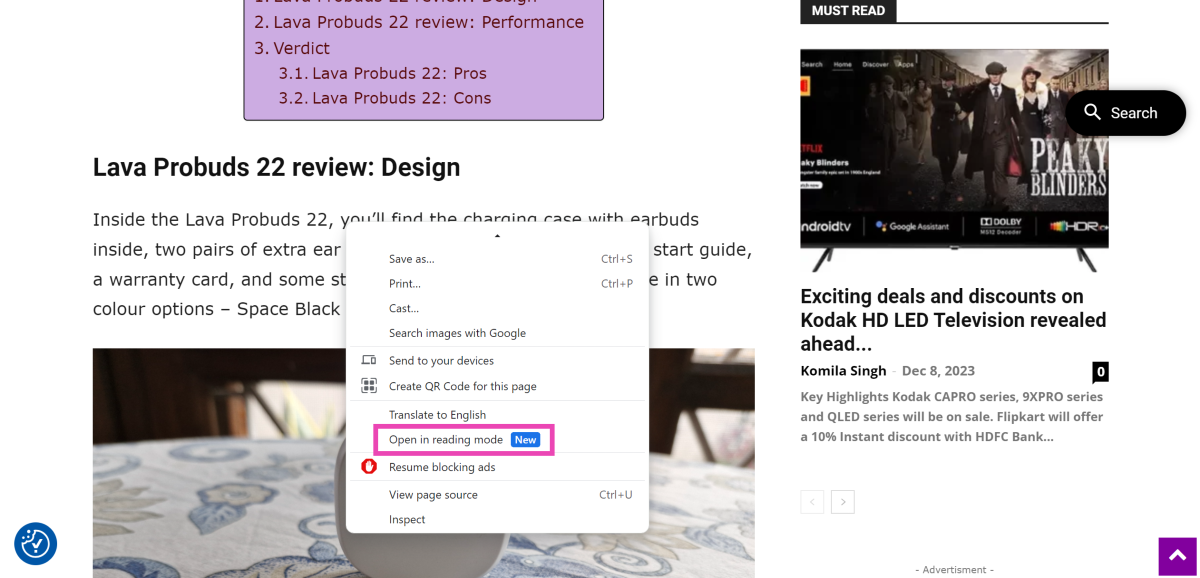Image resolution: width=1200 pixels, height=578 pixels.
Task: Open 'Lava Probuds 22: Pros' link
Action: [399, 73]
